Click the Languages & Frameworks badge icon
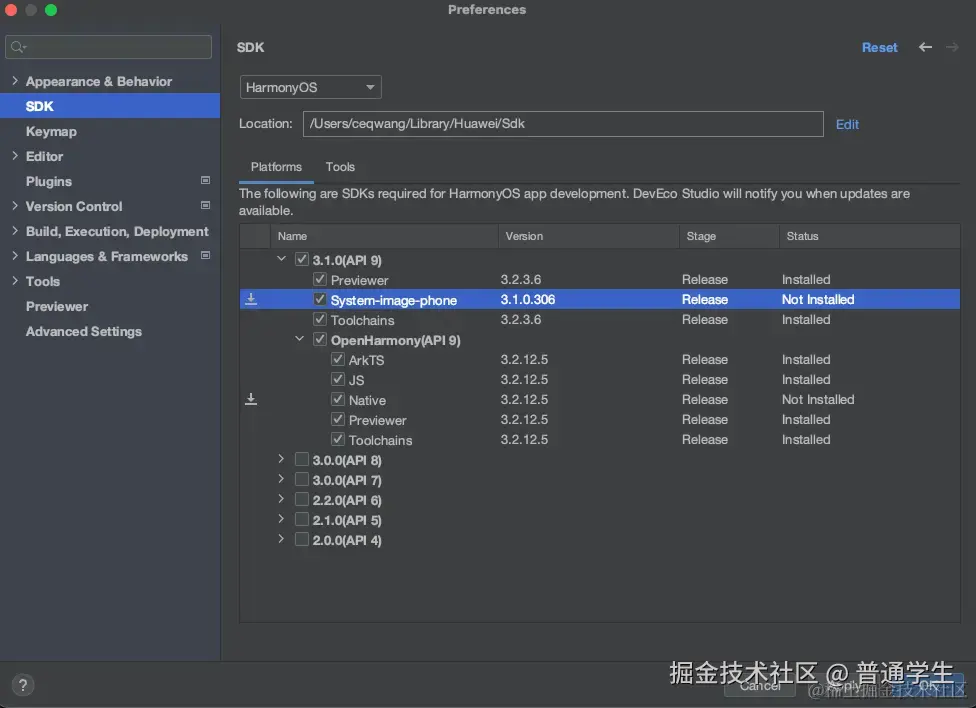976x708 pixels. pyautogui.click(x=205, y=255)
